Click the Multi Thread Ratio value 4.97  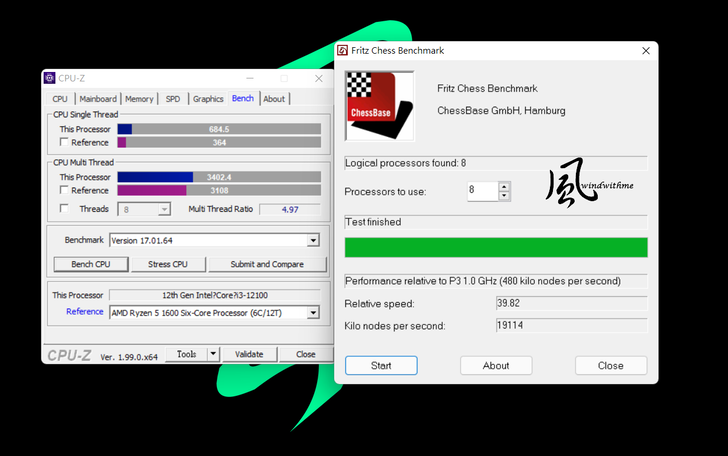click(x=290, y=209)
